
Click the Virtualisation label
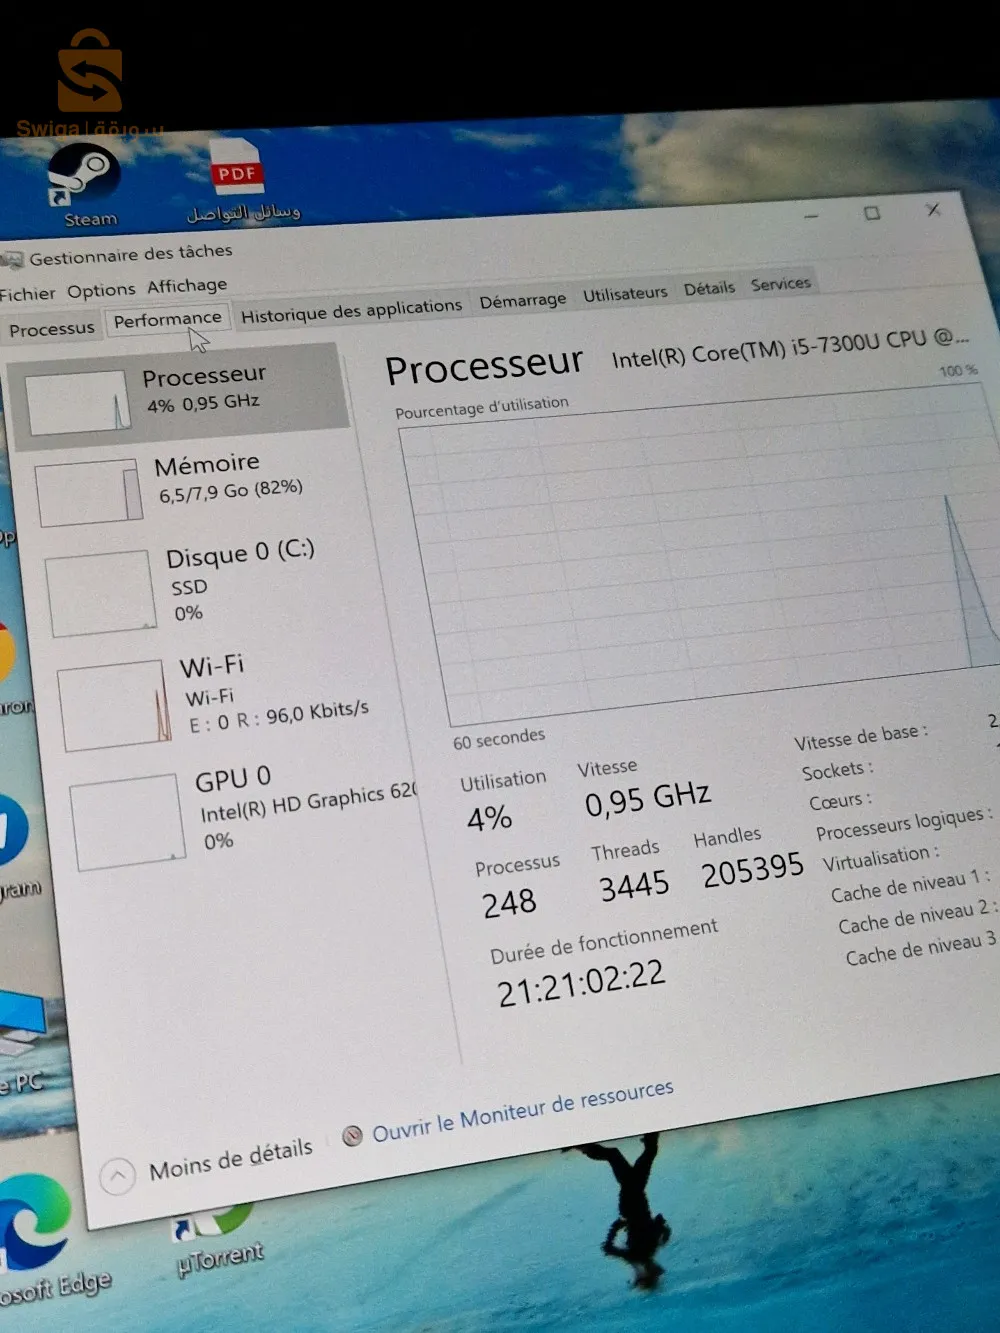click(881, 858)
